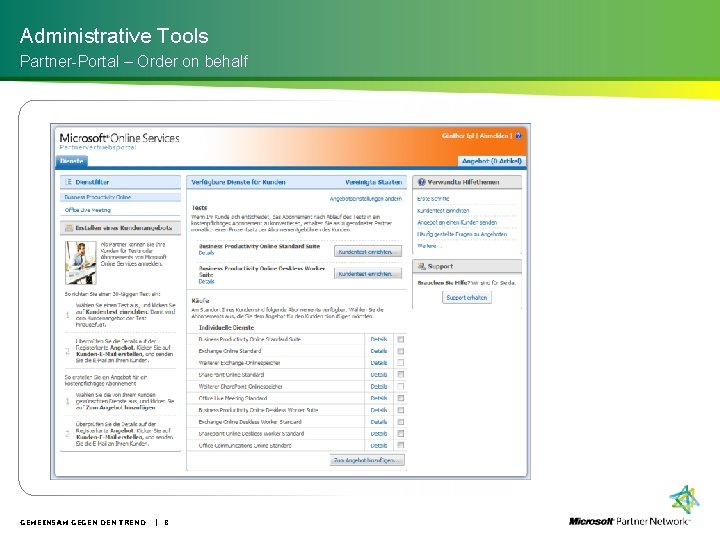Screen dimensions: 720x540
Task: Click the Individuelle Dienste heading
Action: 226,328
